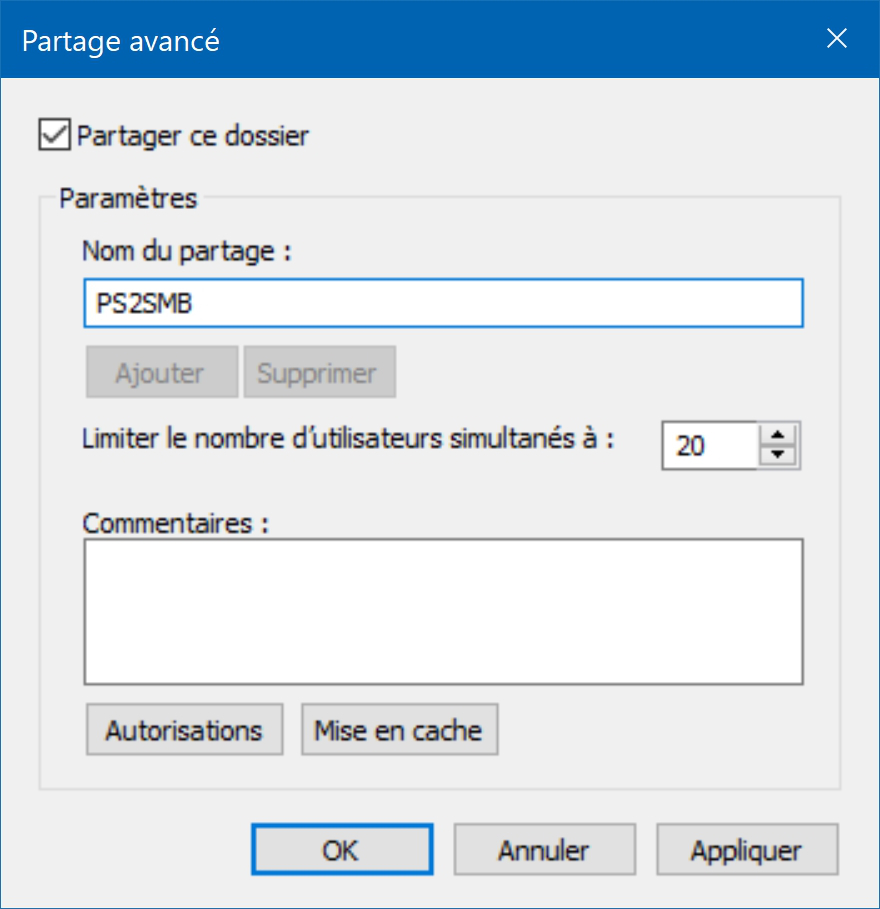Apply settings with the Appliquer button
The height and width of the screenshot is (909, 880).
(747, 849)
